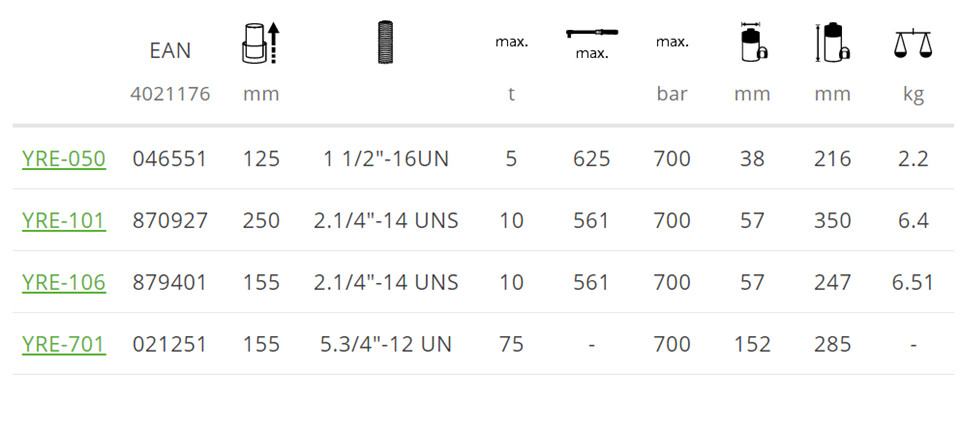Select EAN number 046551

click(170, 159)
